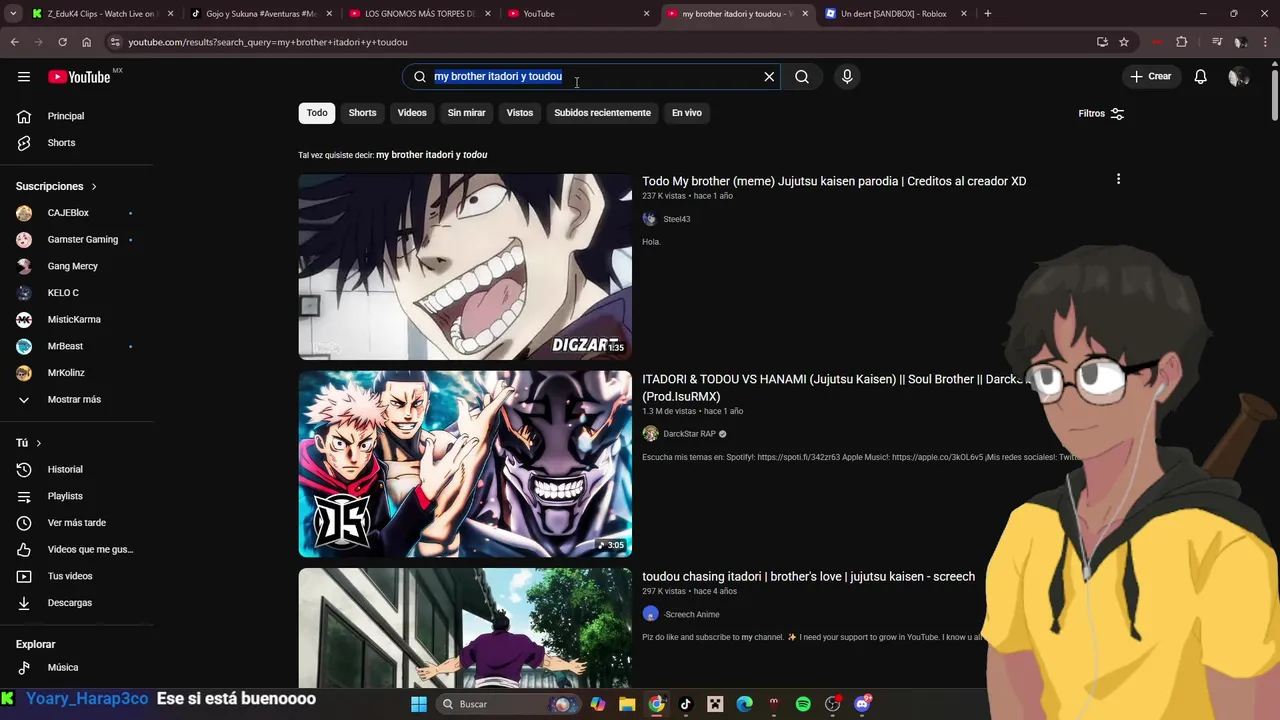Open the Windows Start button

tap(419, 704)
